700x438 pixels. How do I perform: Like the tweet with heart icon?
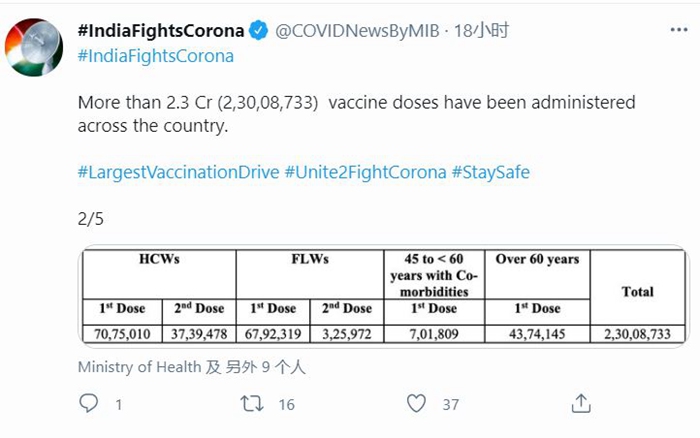tap(417, 403)
